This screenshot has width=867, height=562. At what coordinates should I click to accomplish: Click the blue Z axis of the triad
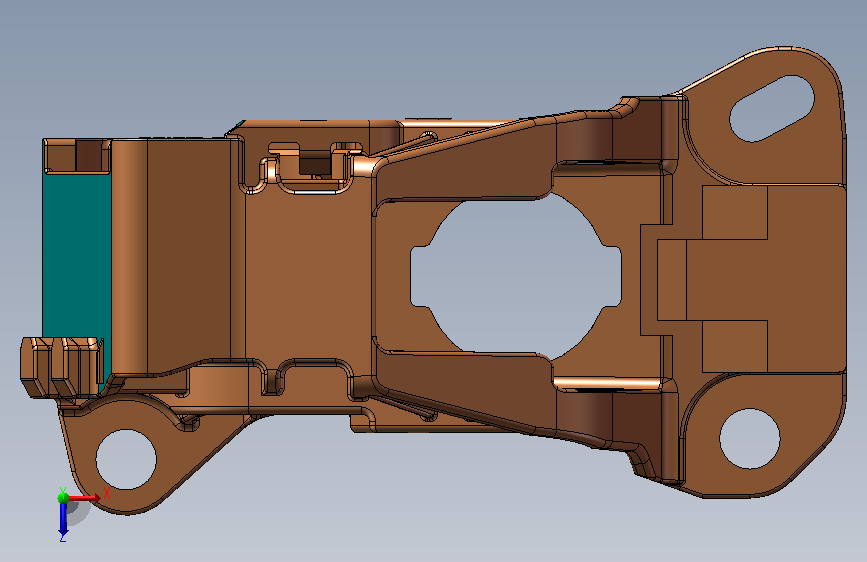[x=63, y=520]
